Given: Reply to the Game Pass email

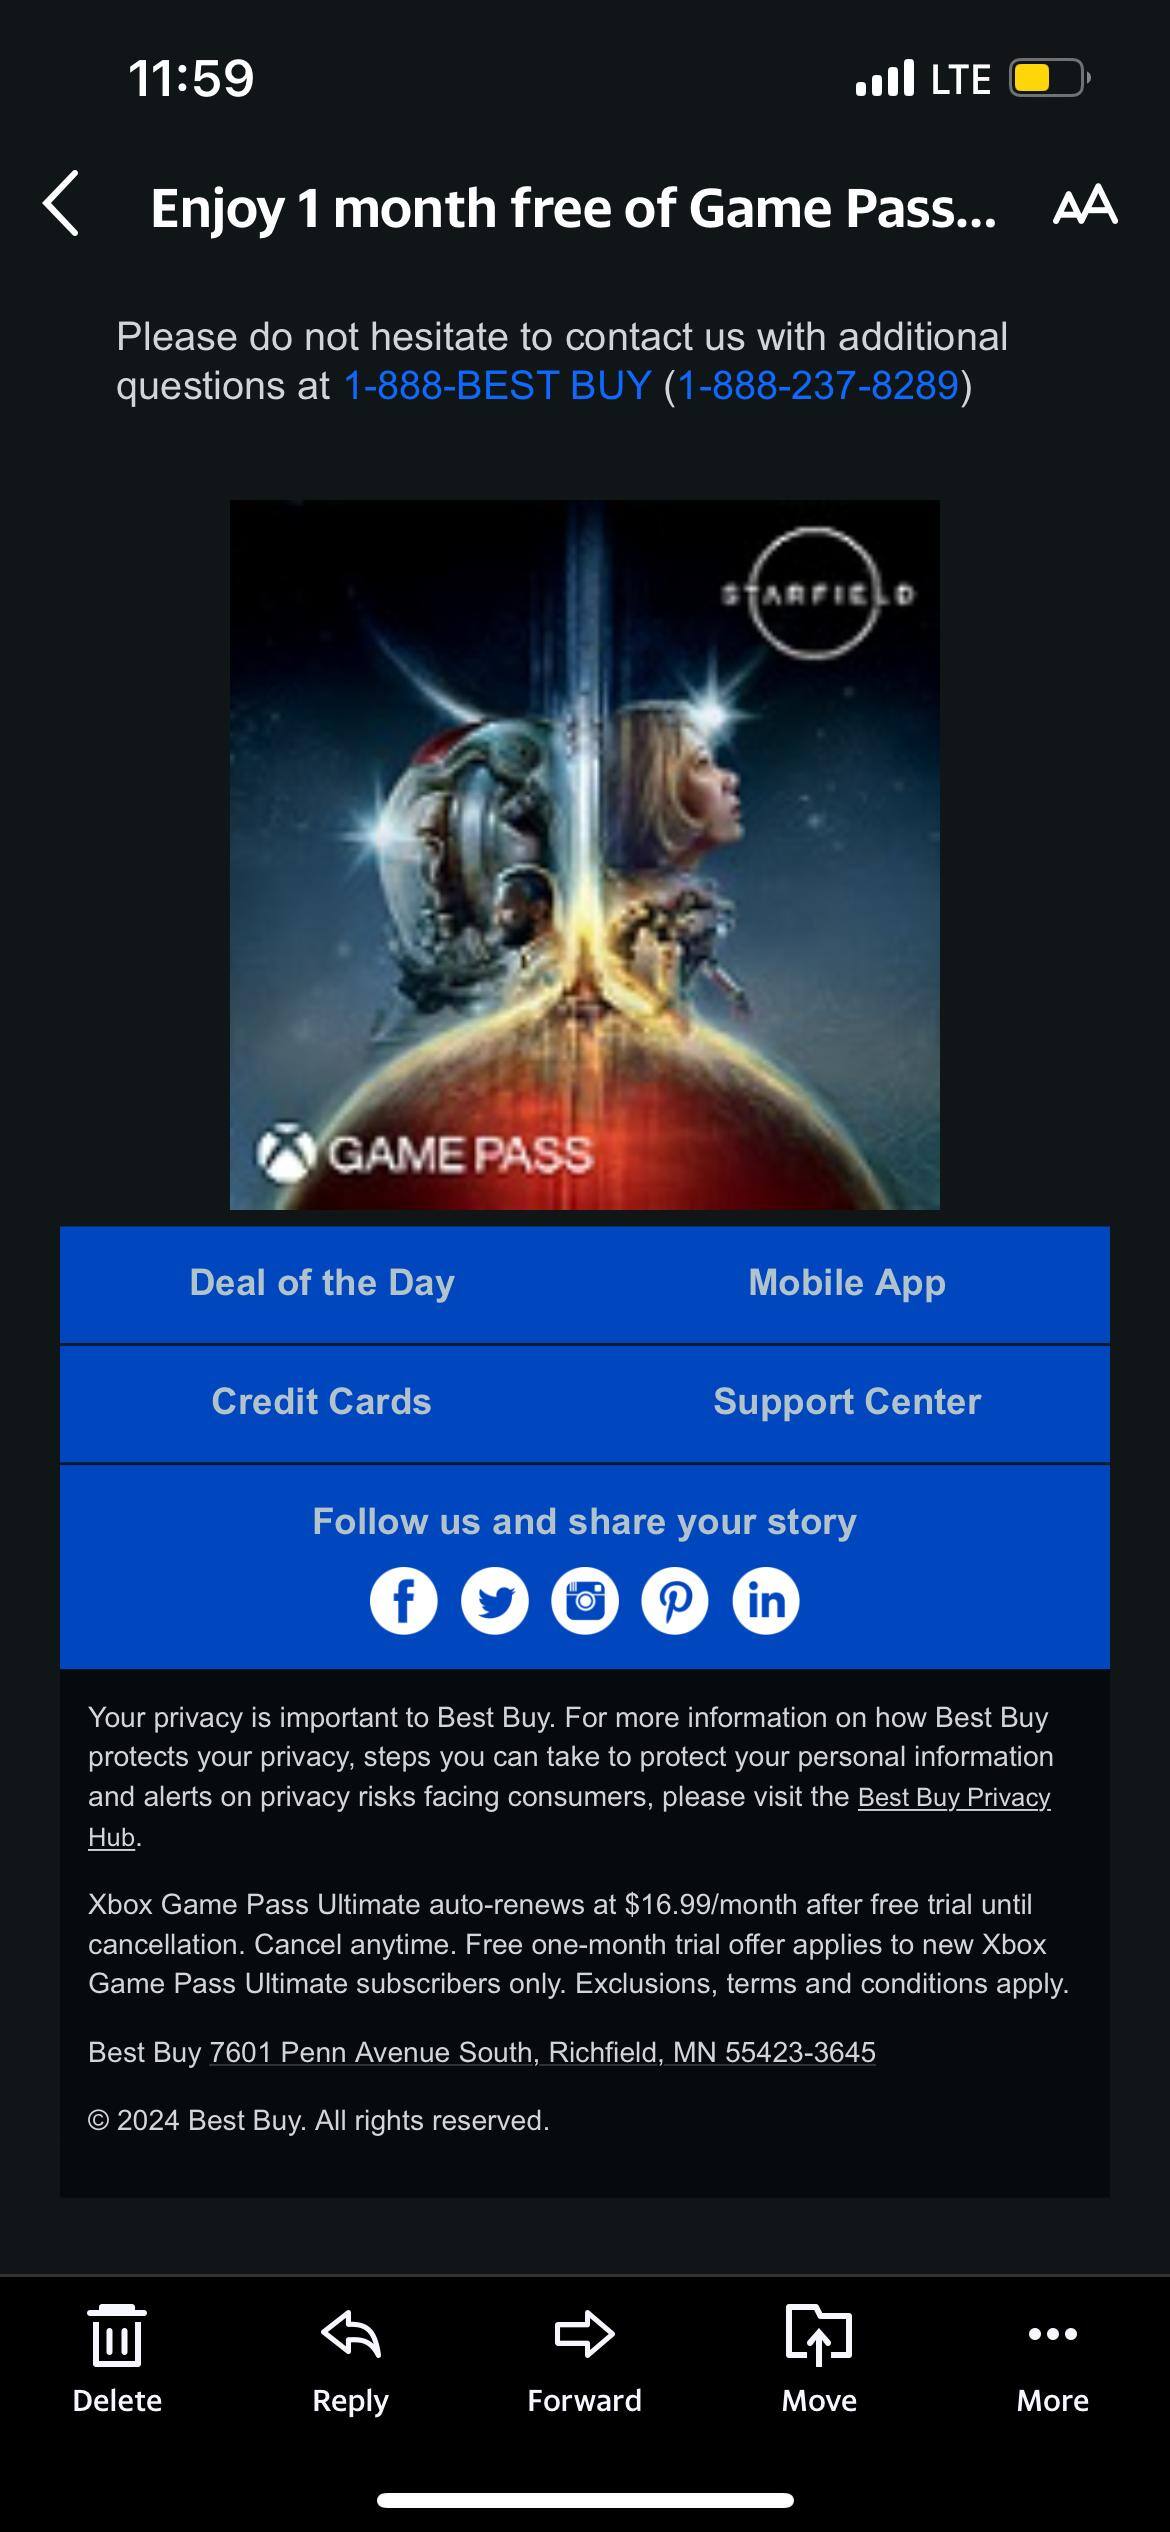Looking at the screenshot, I should pos(350,2360).
